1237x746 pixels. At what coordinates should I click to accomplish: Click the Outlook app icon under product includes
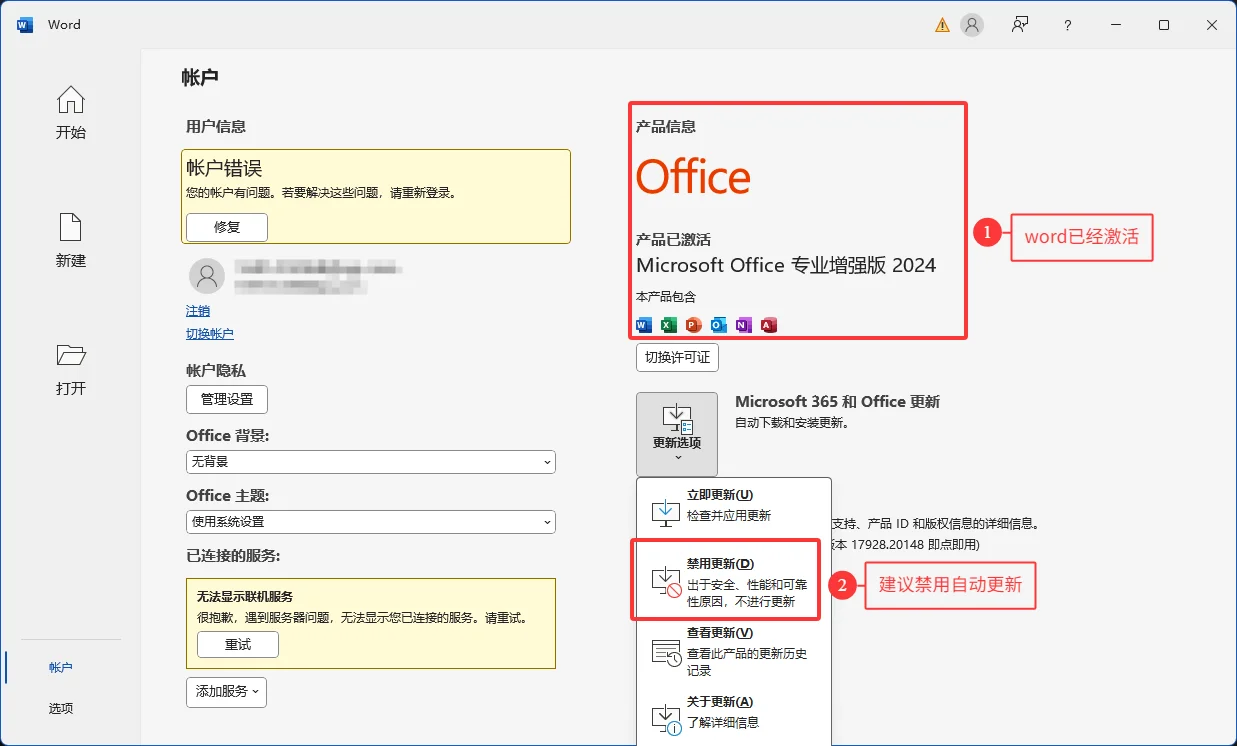[x=719, y=325]
